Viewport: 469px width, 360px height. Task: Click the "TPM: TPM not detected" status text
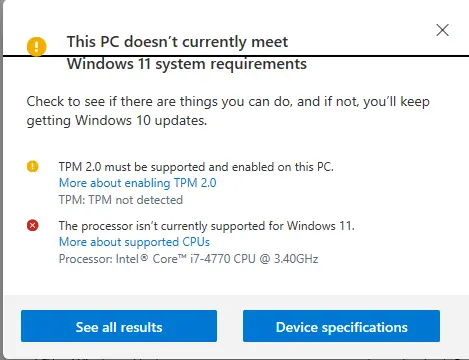click(121, 200)
